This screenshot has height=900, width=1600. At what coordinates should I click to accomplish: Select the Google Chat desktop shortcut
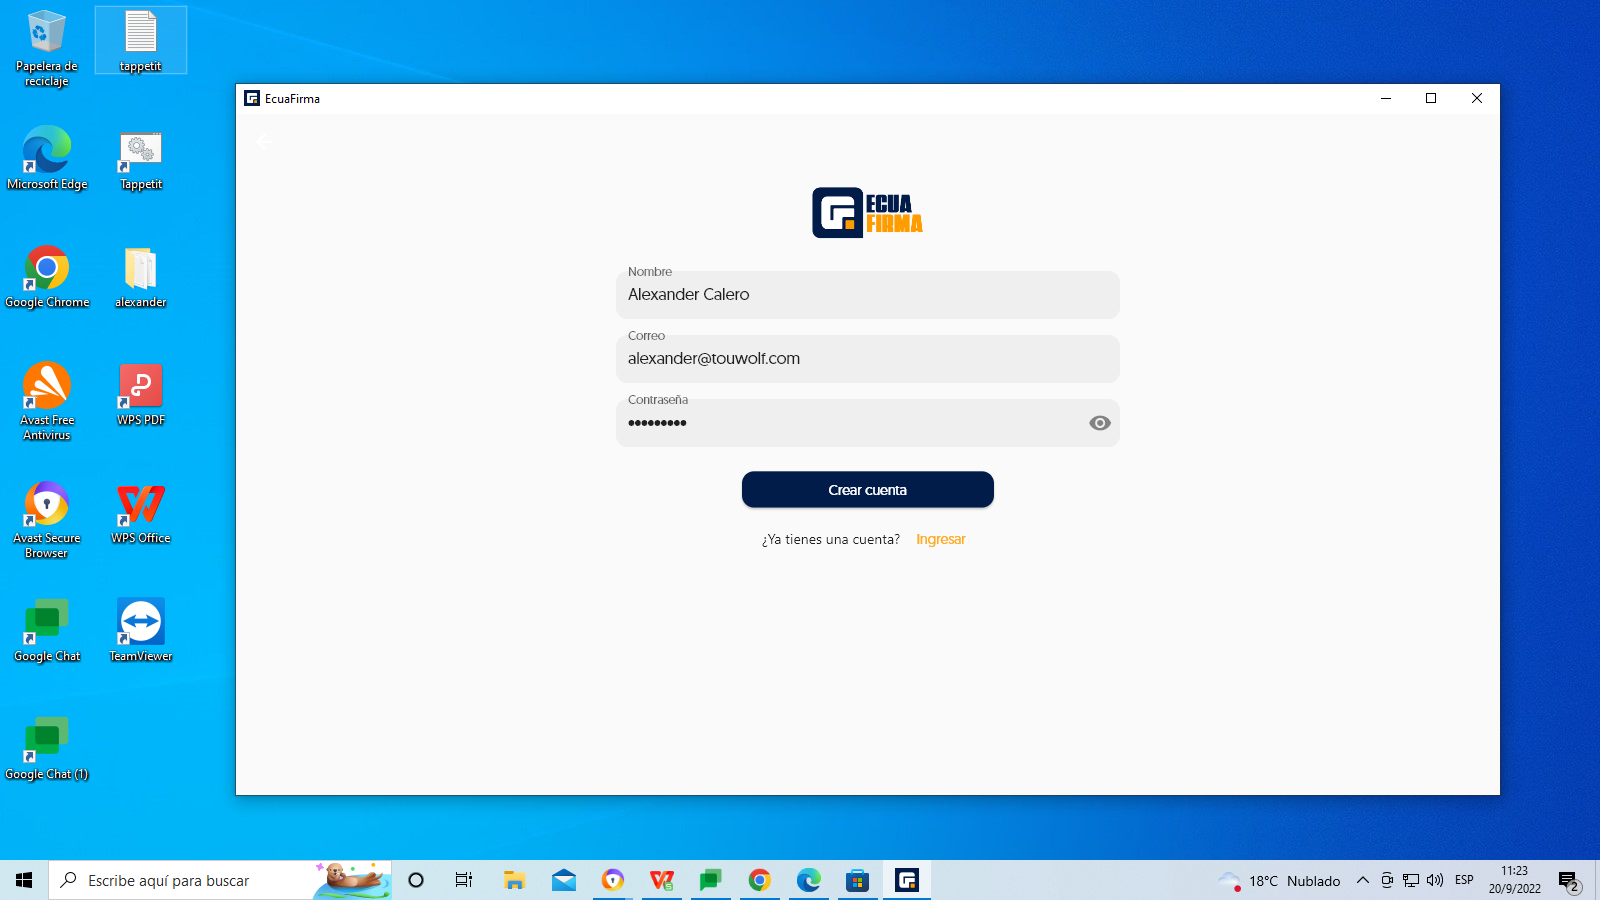tap(47, 631)
